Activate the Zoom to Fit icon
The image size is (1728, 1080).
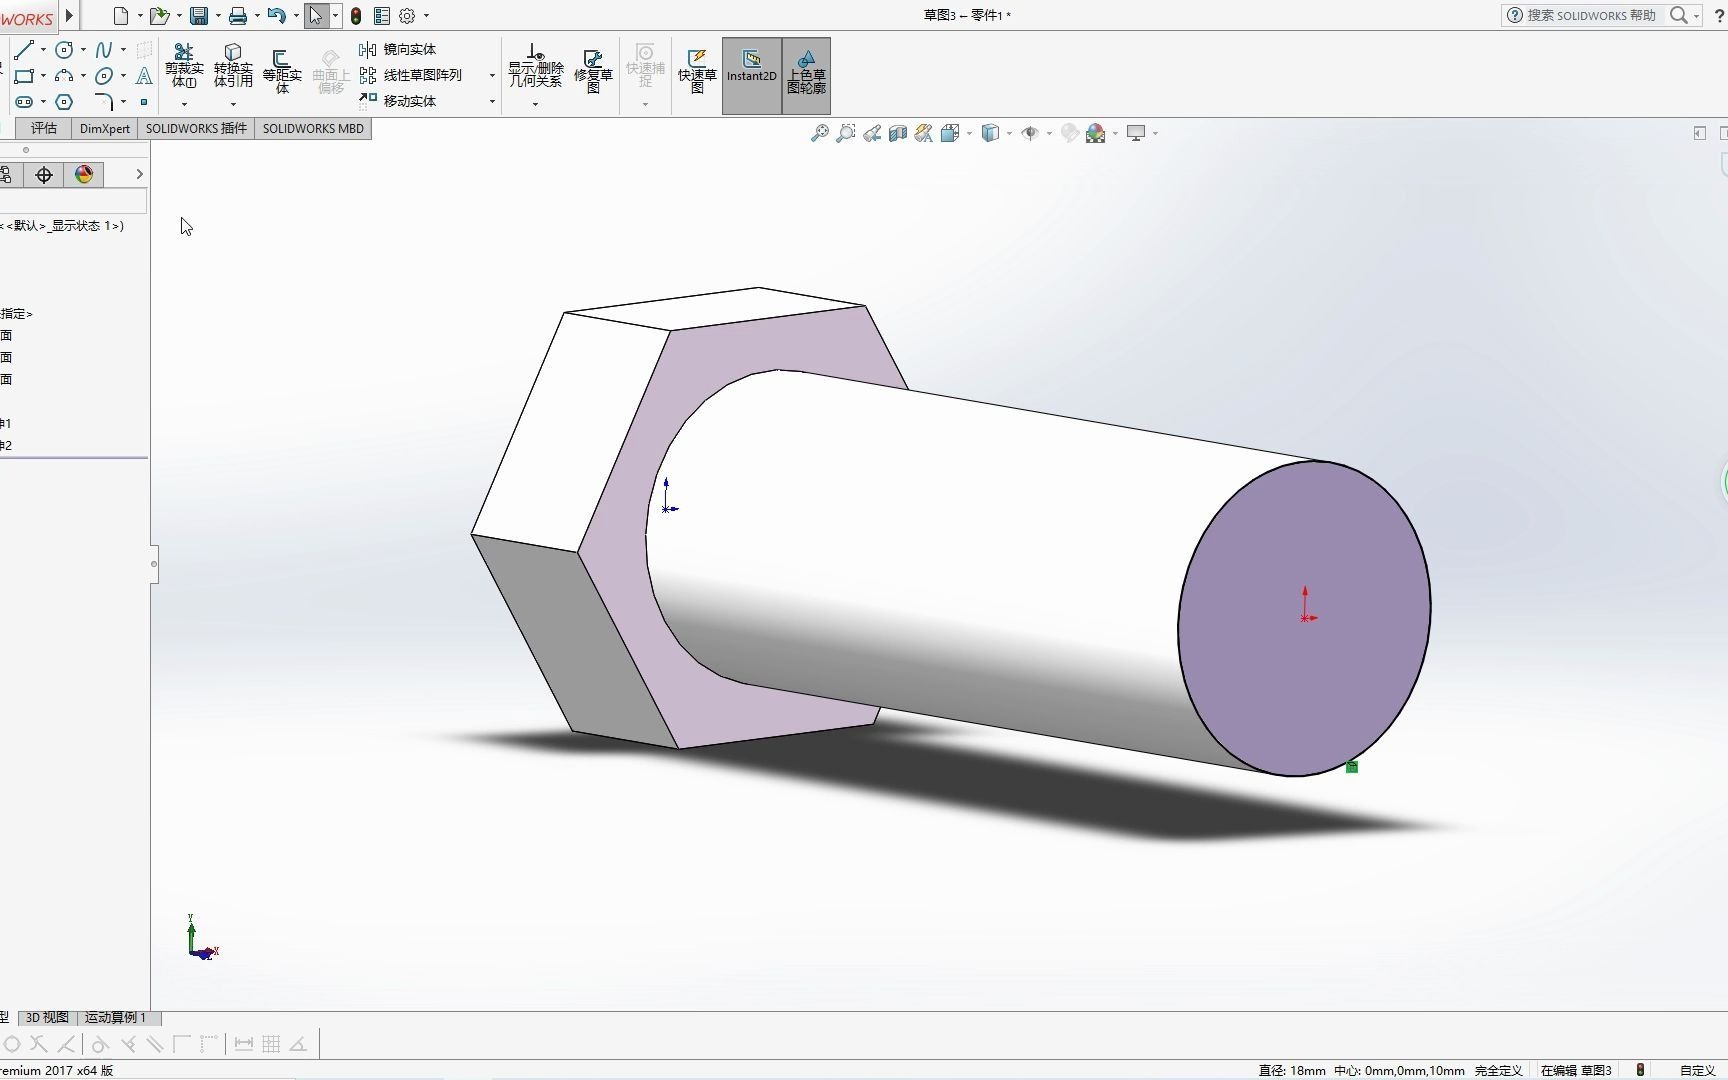tap(820, 133)
